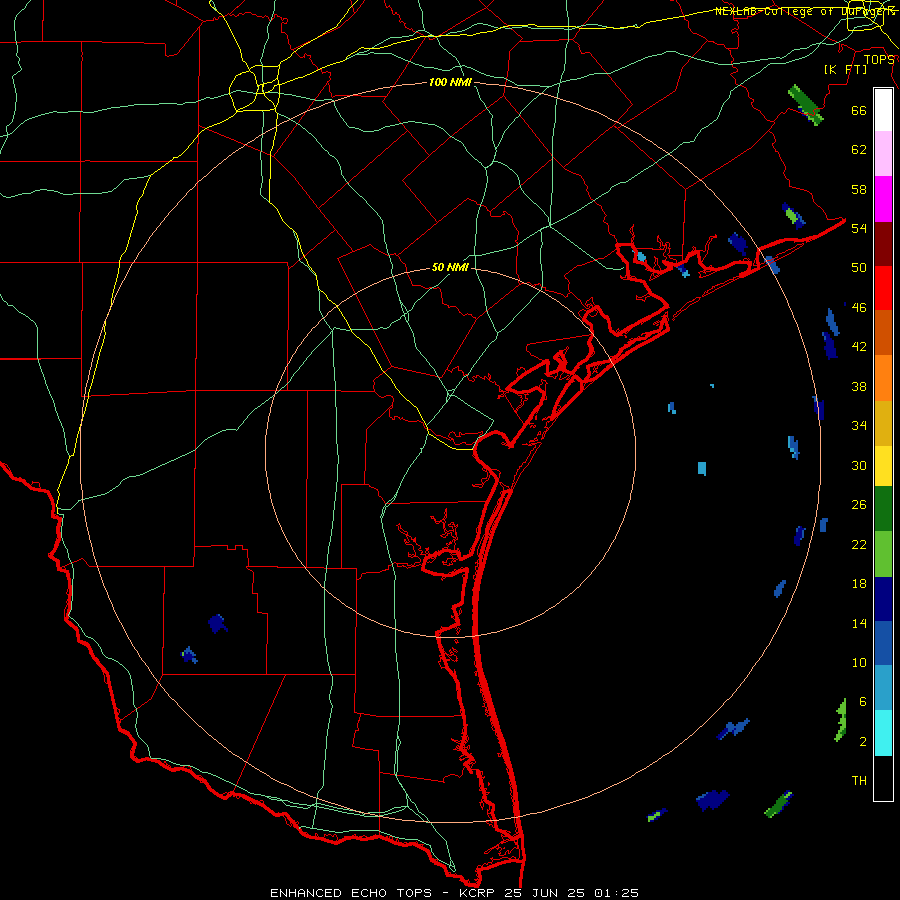
Task: Click the magenta 58 legend swatch
Action: point(883,199)
